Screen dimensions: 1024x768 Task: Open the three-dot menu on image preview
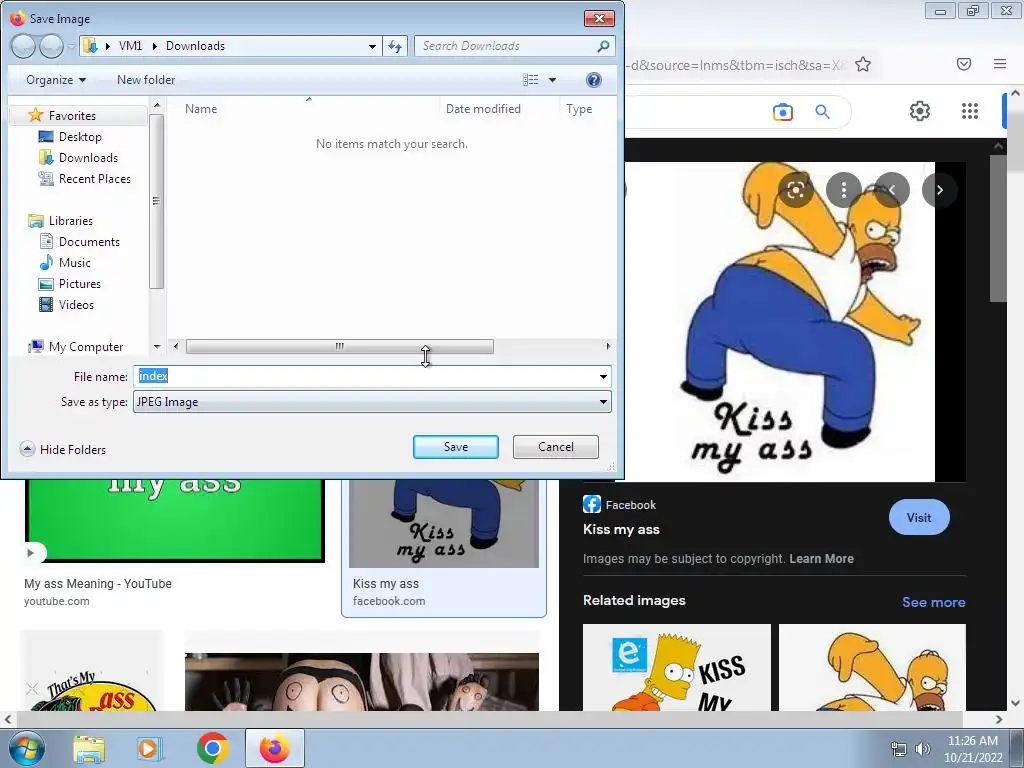(844, 190)
